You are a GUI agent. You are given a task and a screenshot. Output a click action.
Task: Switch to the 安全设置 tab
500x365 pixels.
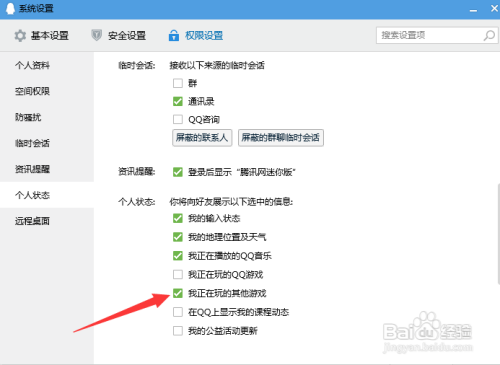(x=118, y=35)
